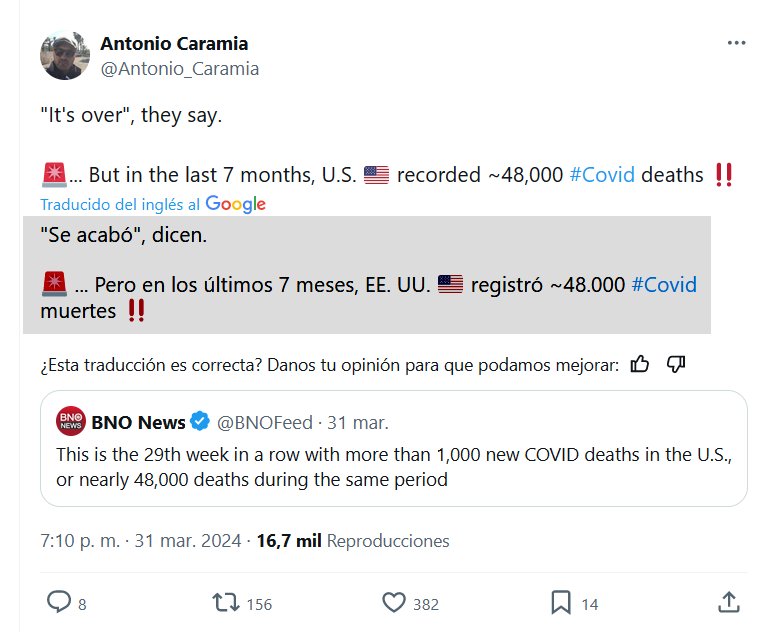Click Antonio Caramia's profile picture
The width and height of the screenshot is (766, 632).
(x=65, y=55)
